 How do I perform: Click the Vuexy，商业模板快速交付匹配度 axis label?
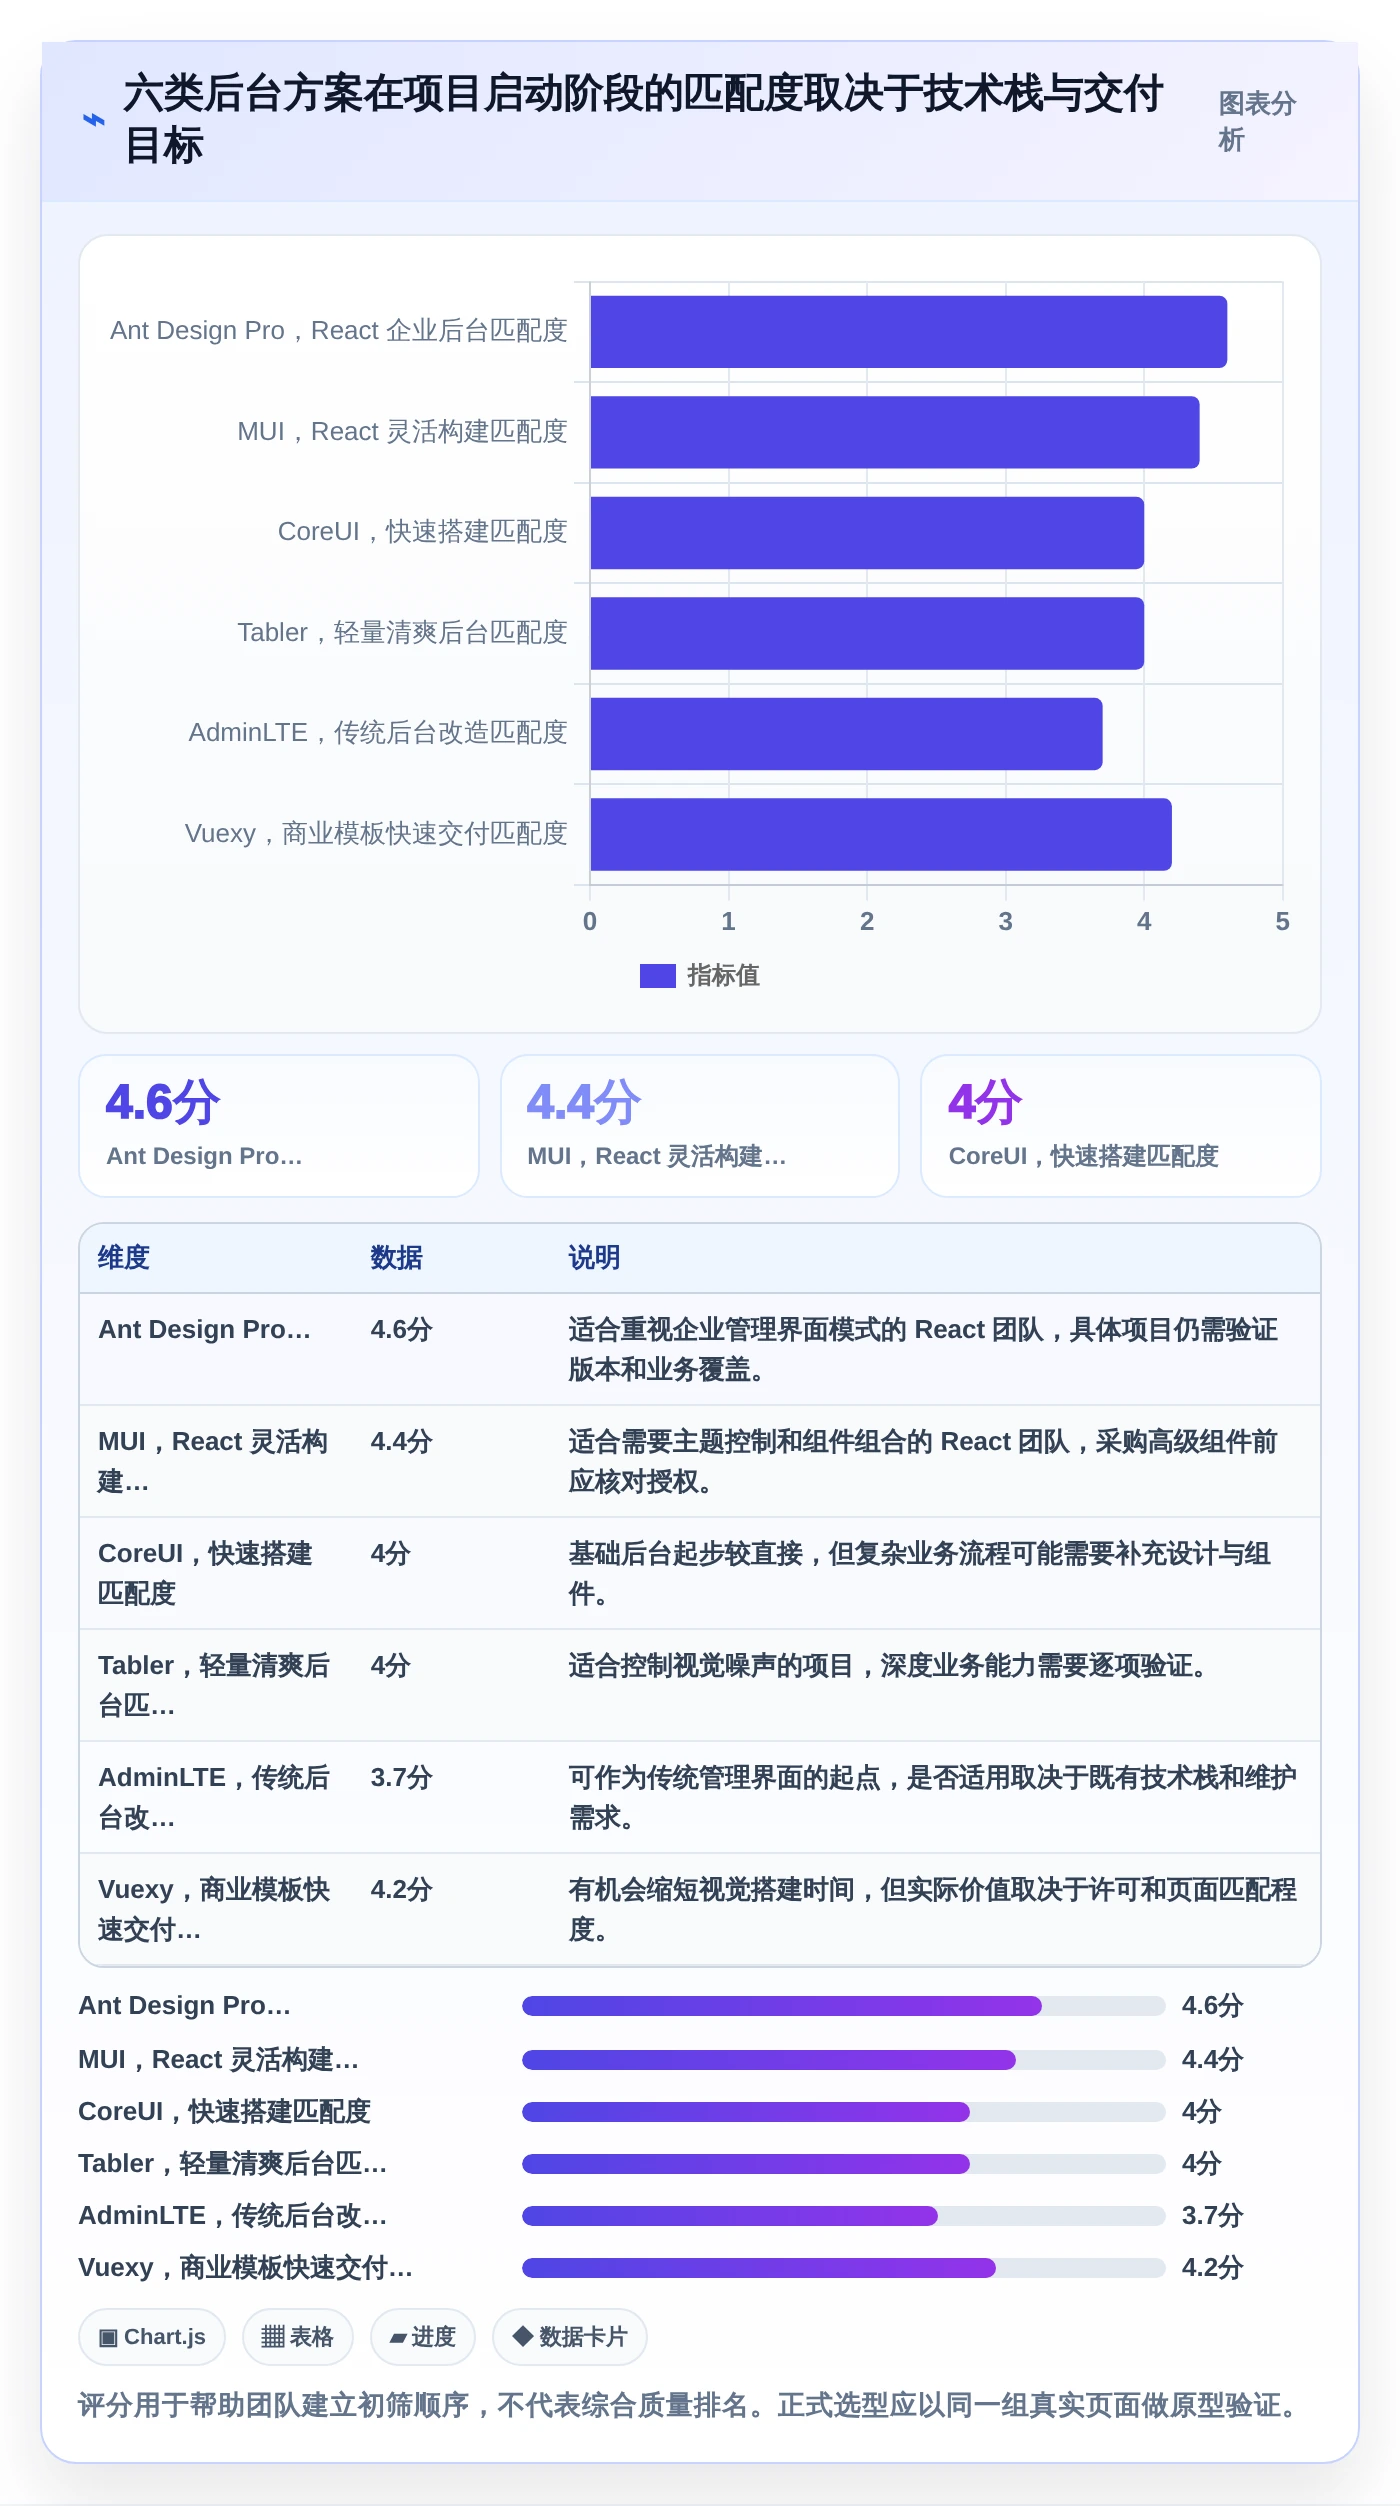click(376, 833)
